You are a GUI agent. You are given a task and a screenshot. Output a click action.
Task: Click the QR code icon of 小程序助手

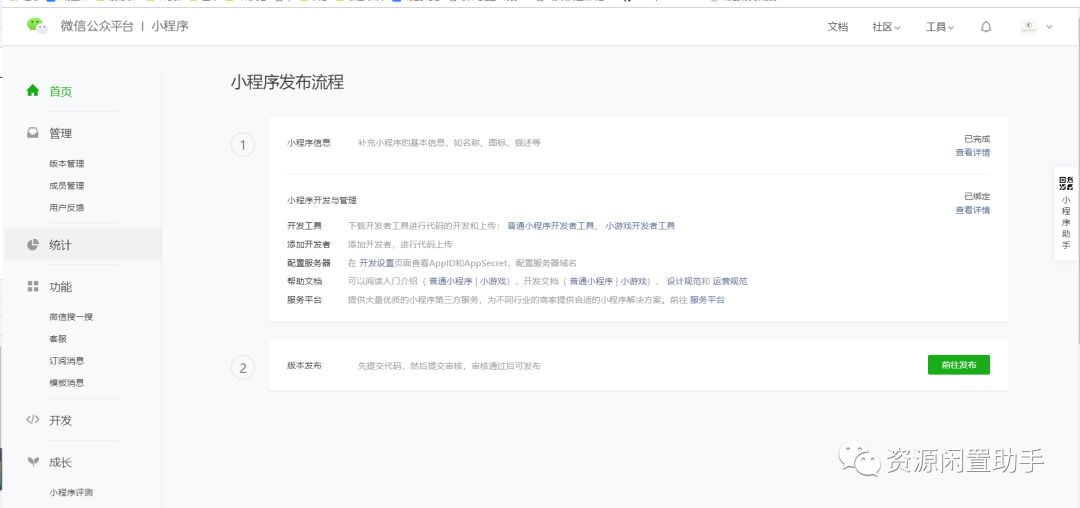[1066, 183]
